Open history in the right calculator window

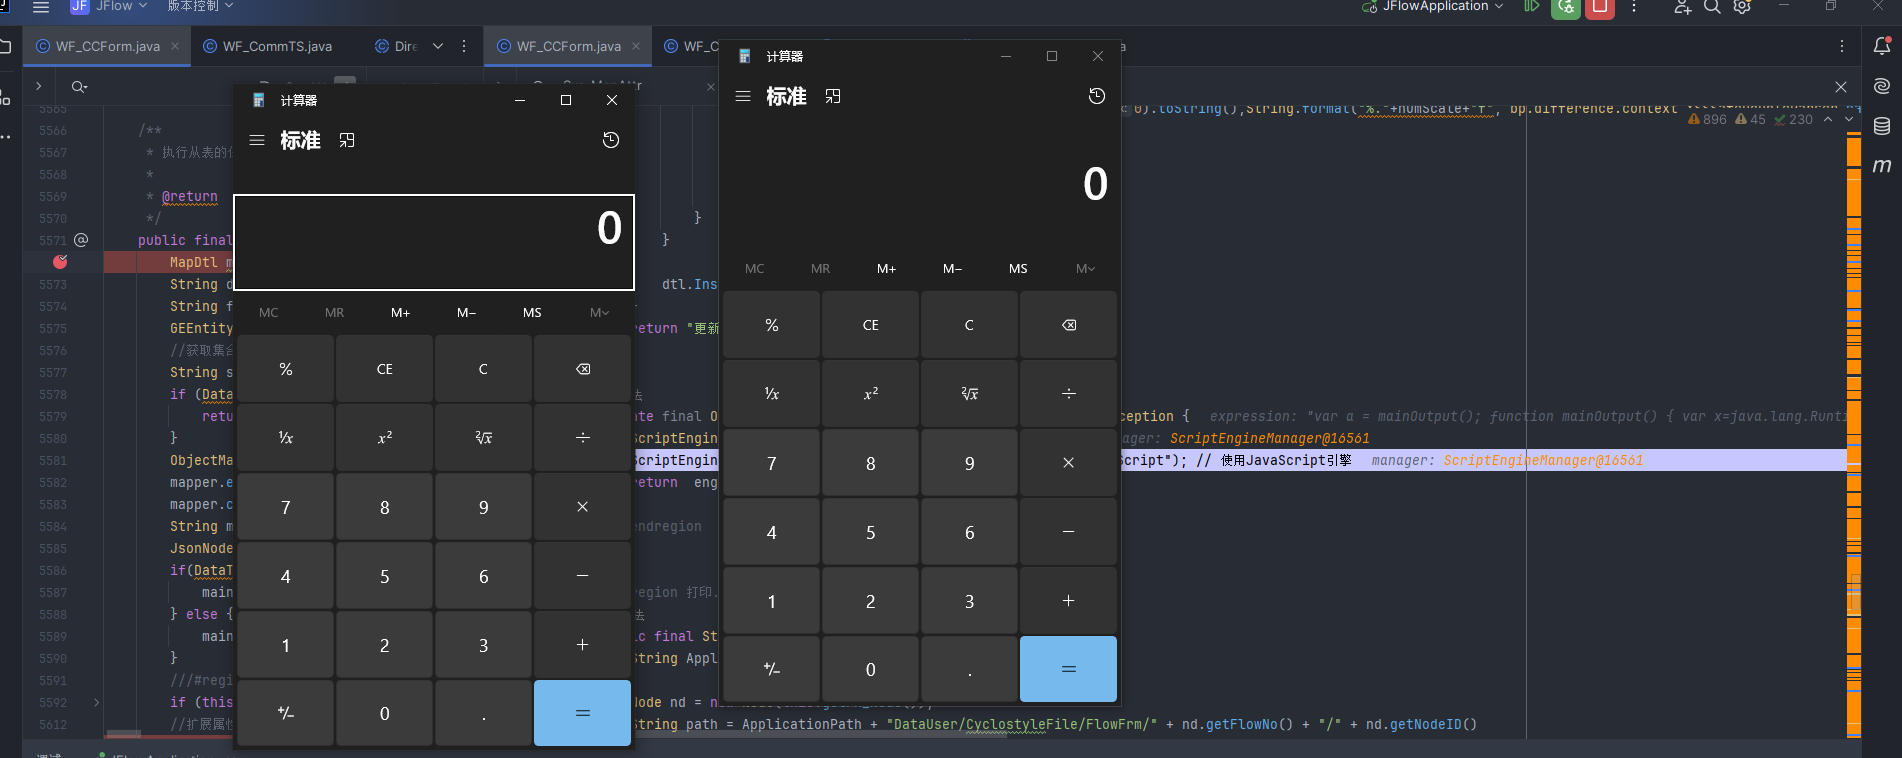1097,96
